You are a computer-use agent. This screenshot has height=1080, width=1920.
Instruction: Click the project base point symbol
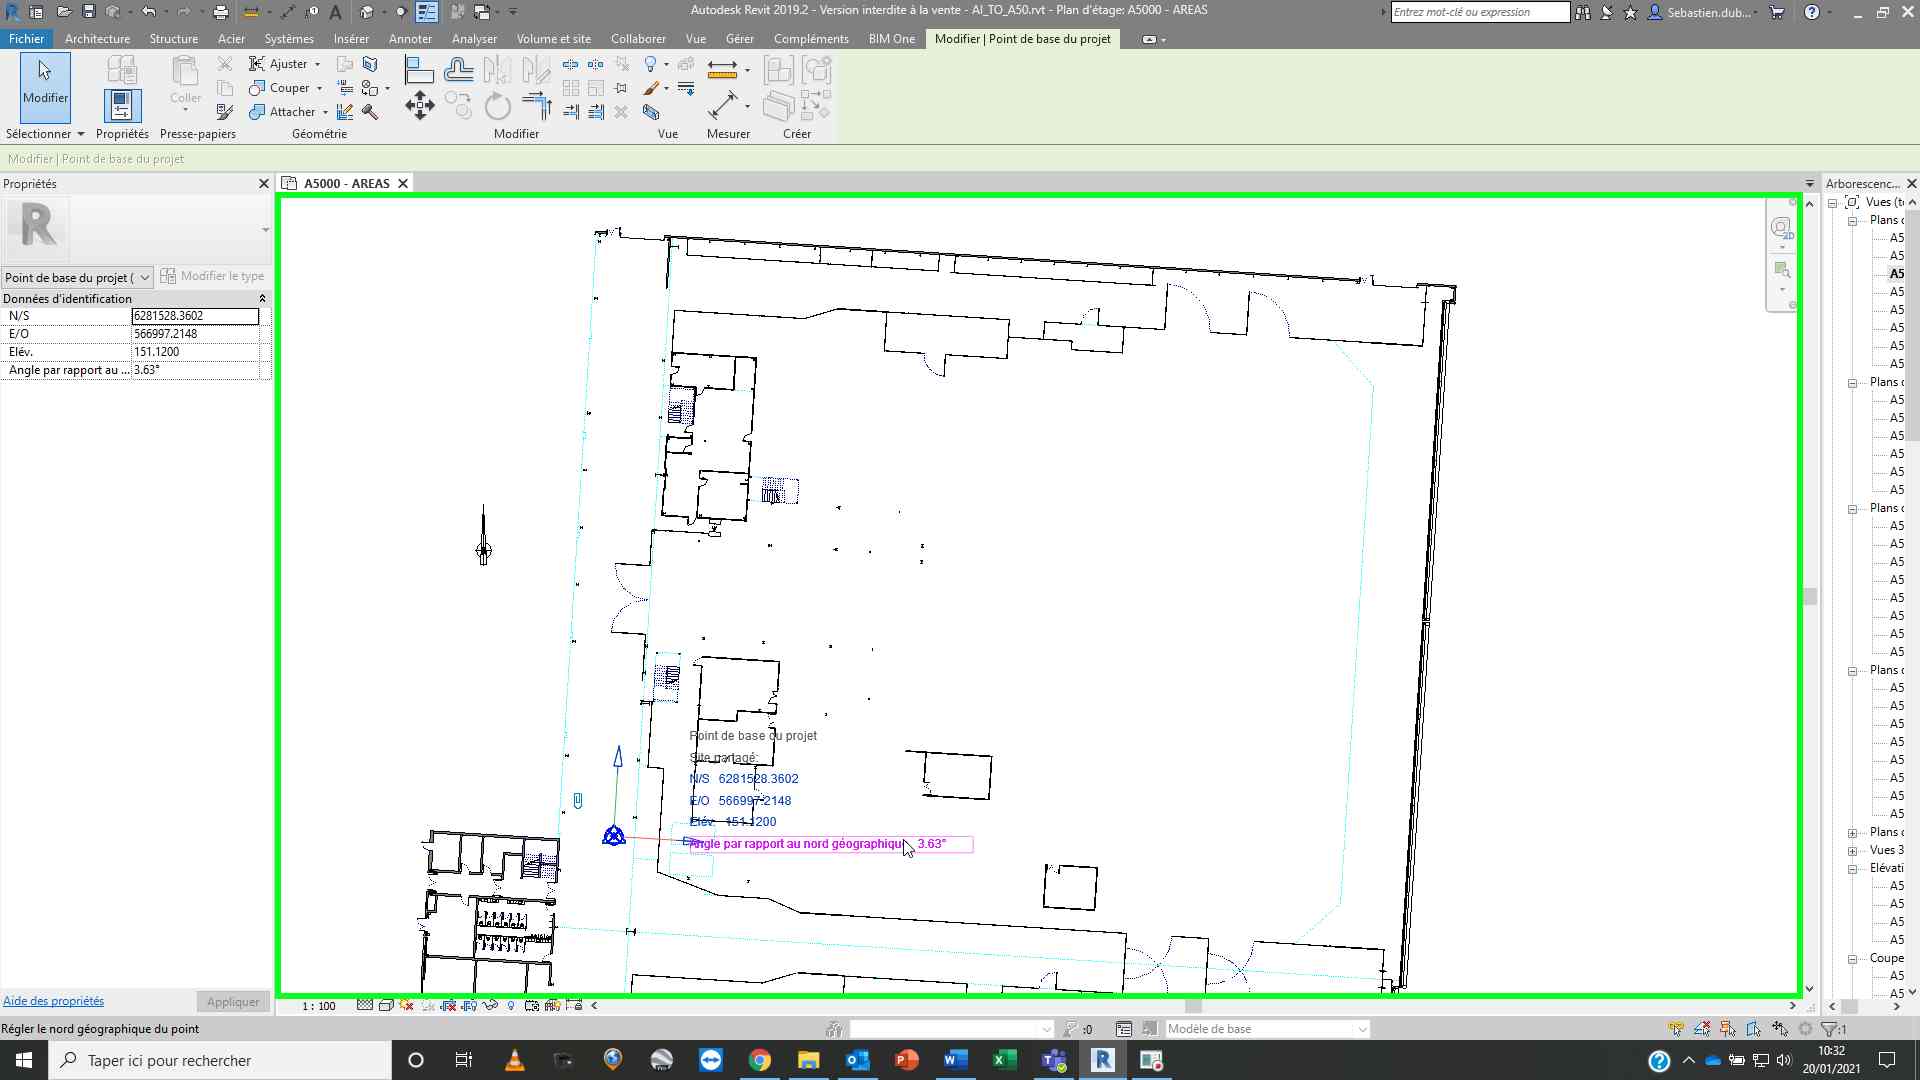614,836
